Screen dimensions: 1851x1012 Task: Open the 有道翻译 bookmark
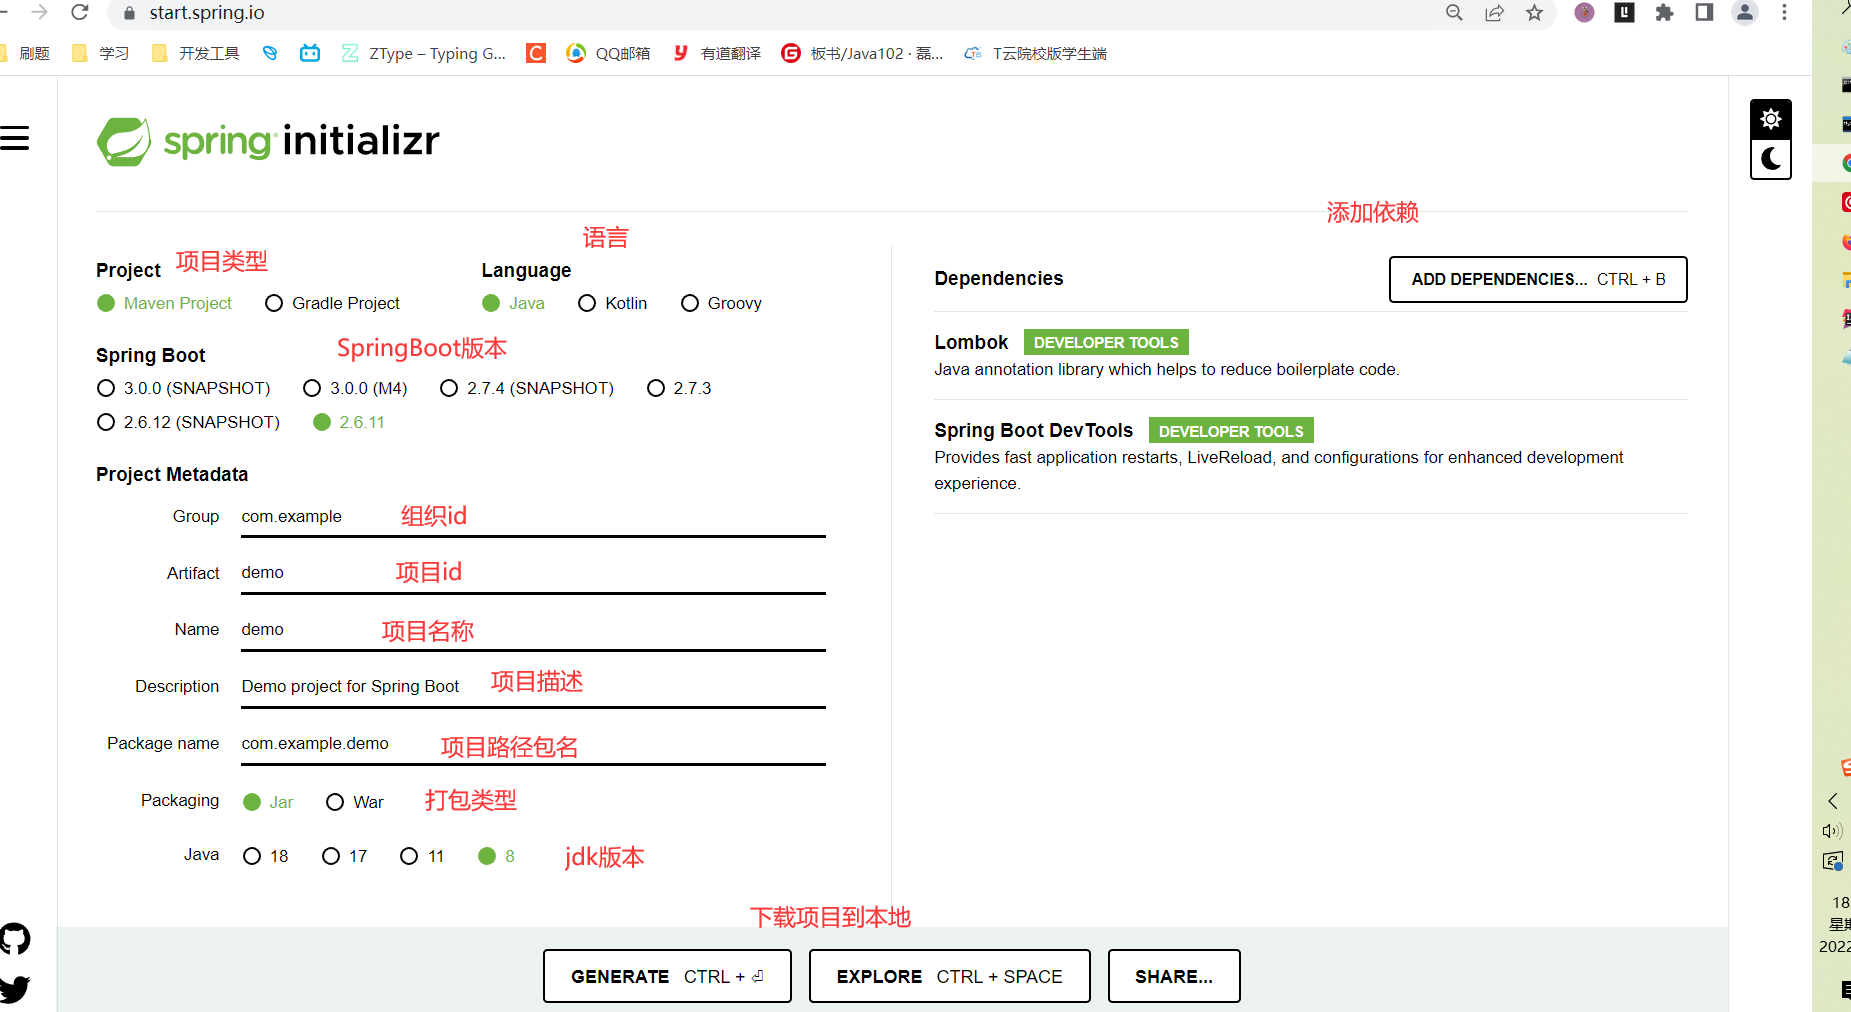coord(717,53)
